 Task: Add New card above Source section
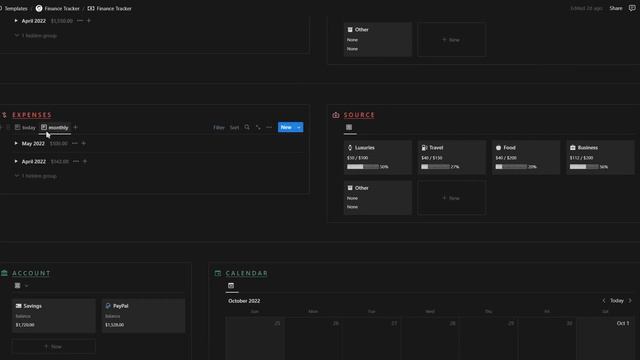[x=451, y=40]
